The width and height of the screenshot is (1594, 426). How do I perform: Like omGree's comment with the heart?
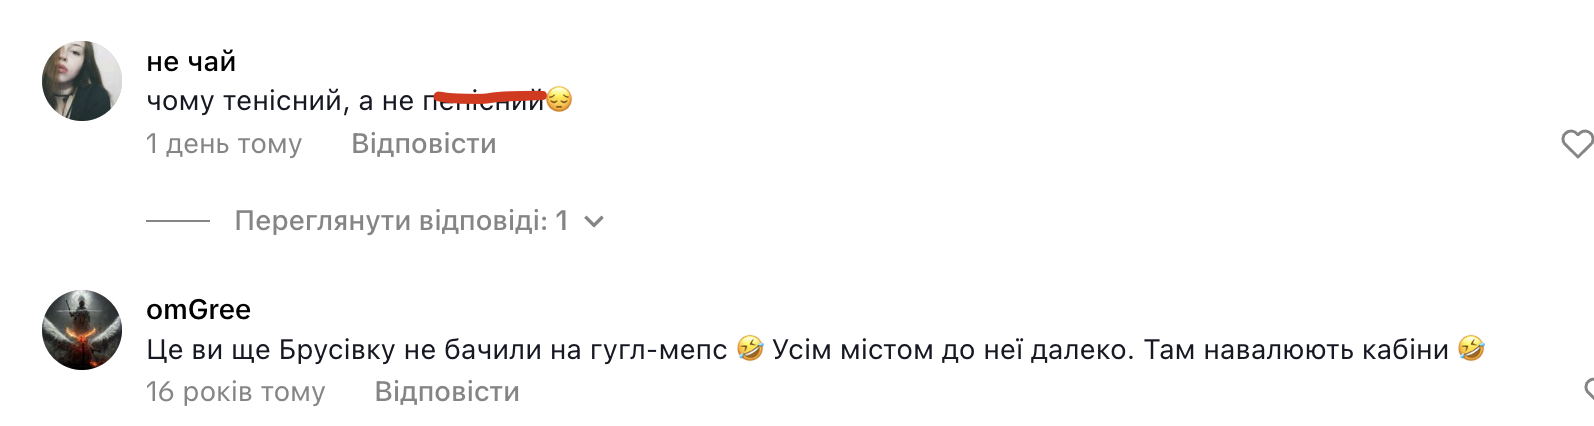click(x=1587, y=391)
